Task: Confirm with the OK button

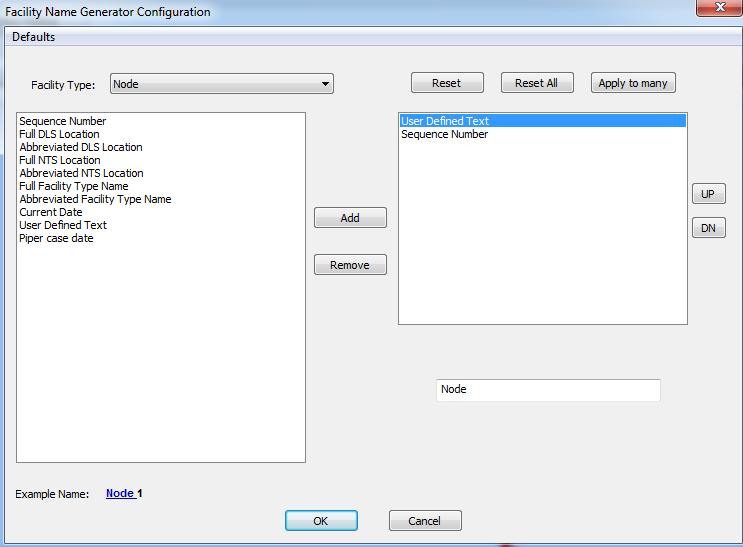Action: coord(320,520)
